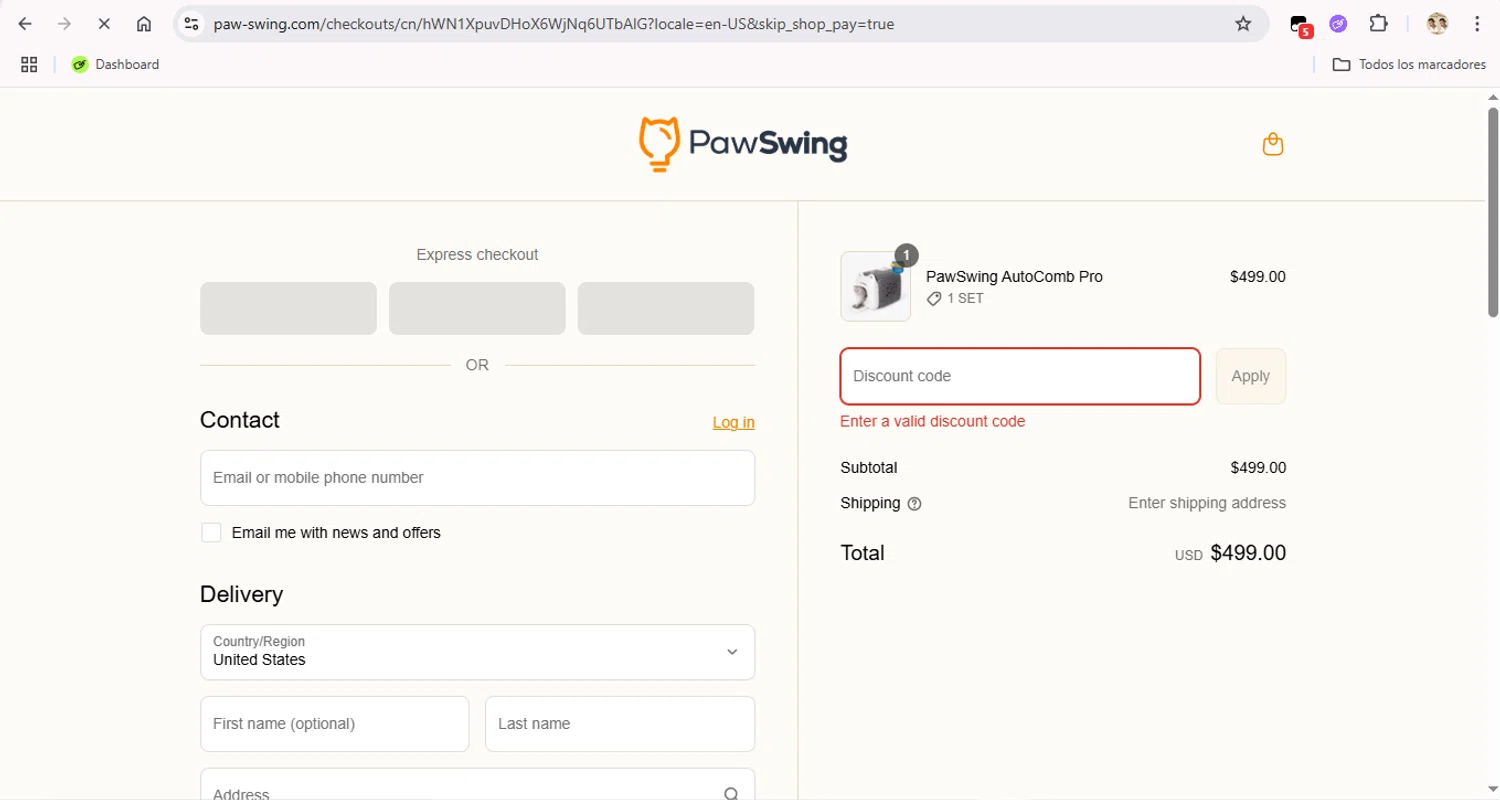Click the browser address bar URL
The height and width of the screenshot is (800, 1500).
click(554, 24)
